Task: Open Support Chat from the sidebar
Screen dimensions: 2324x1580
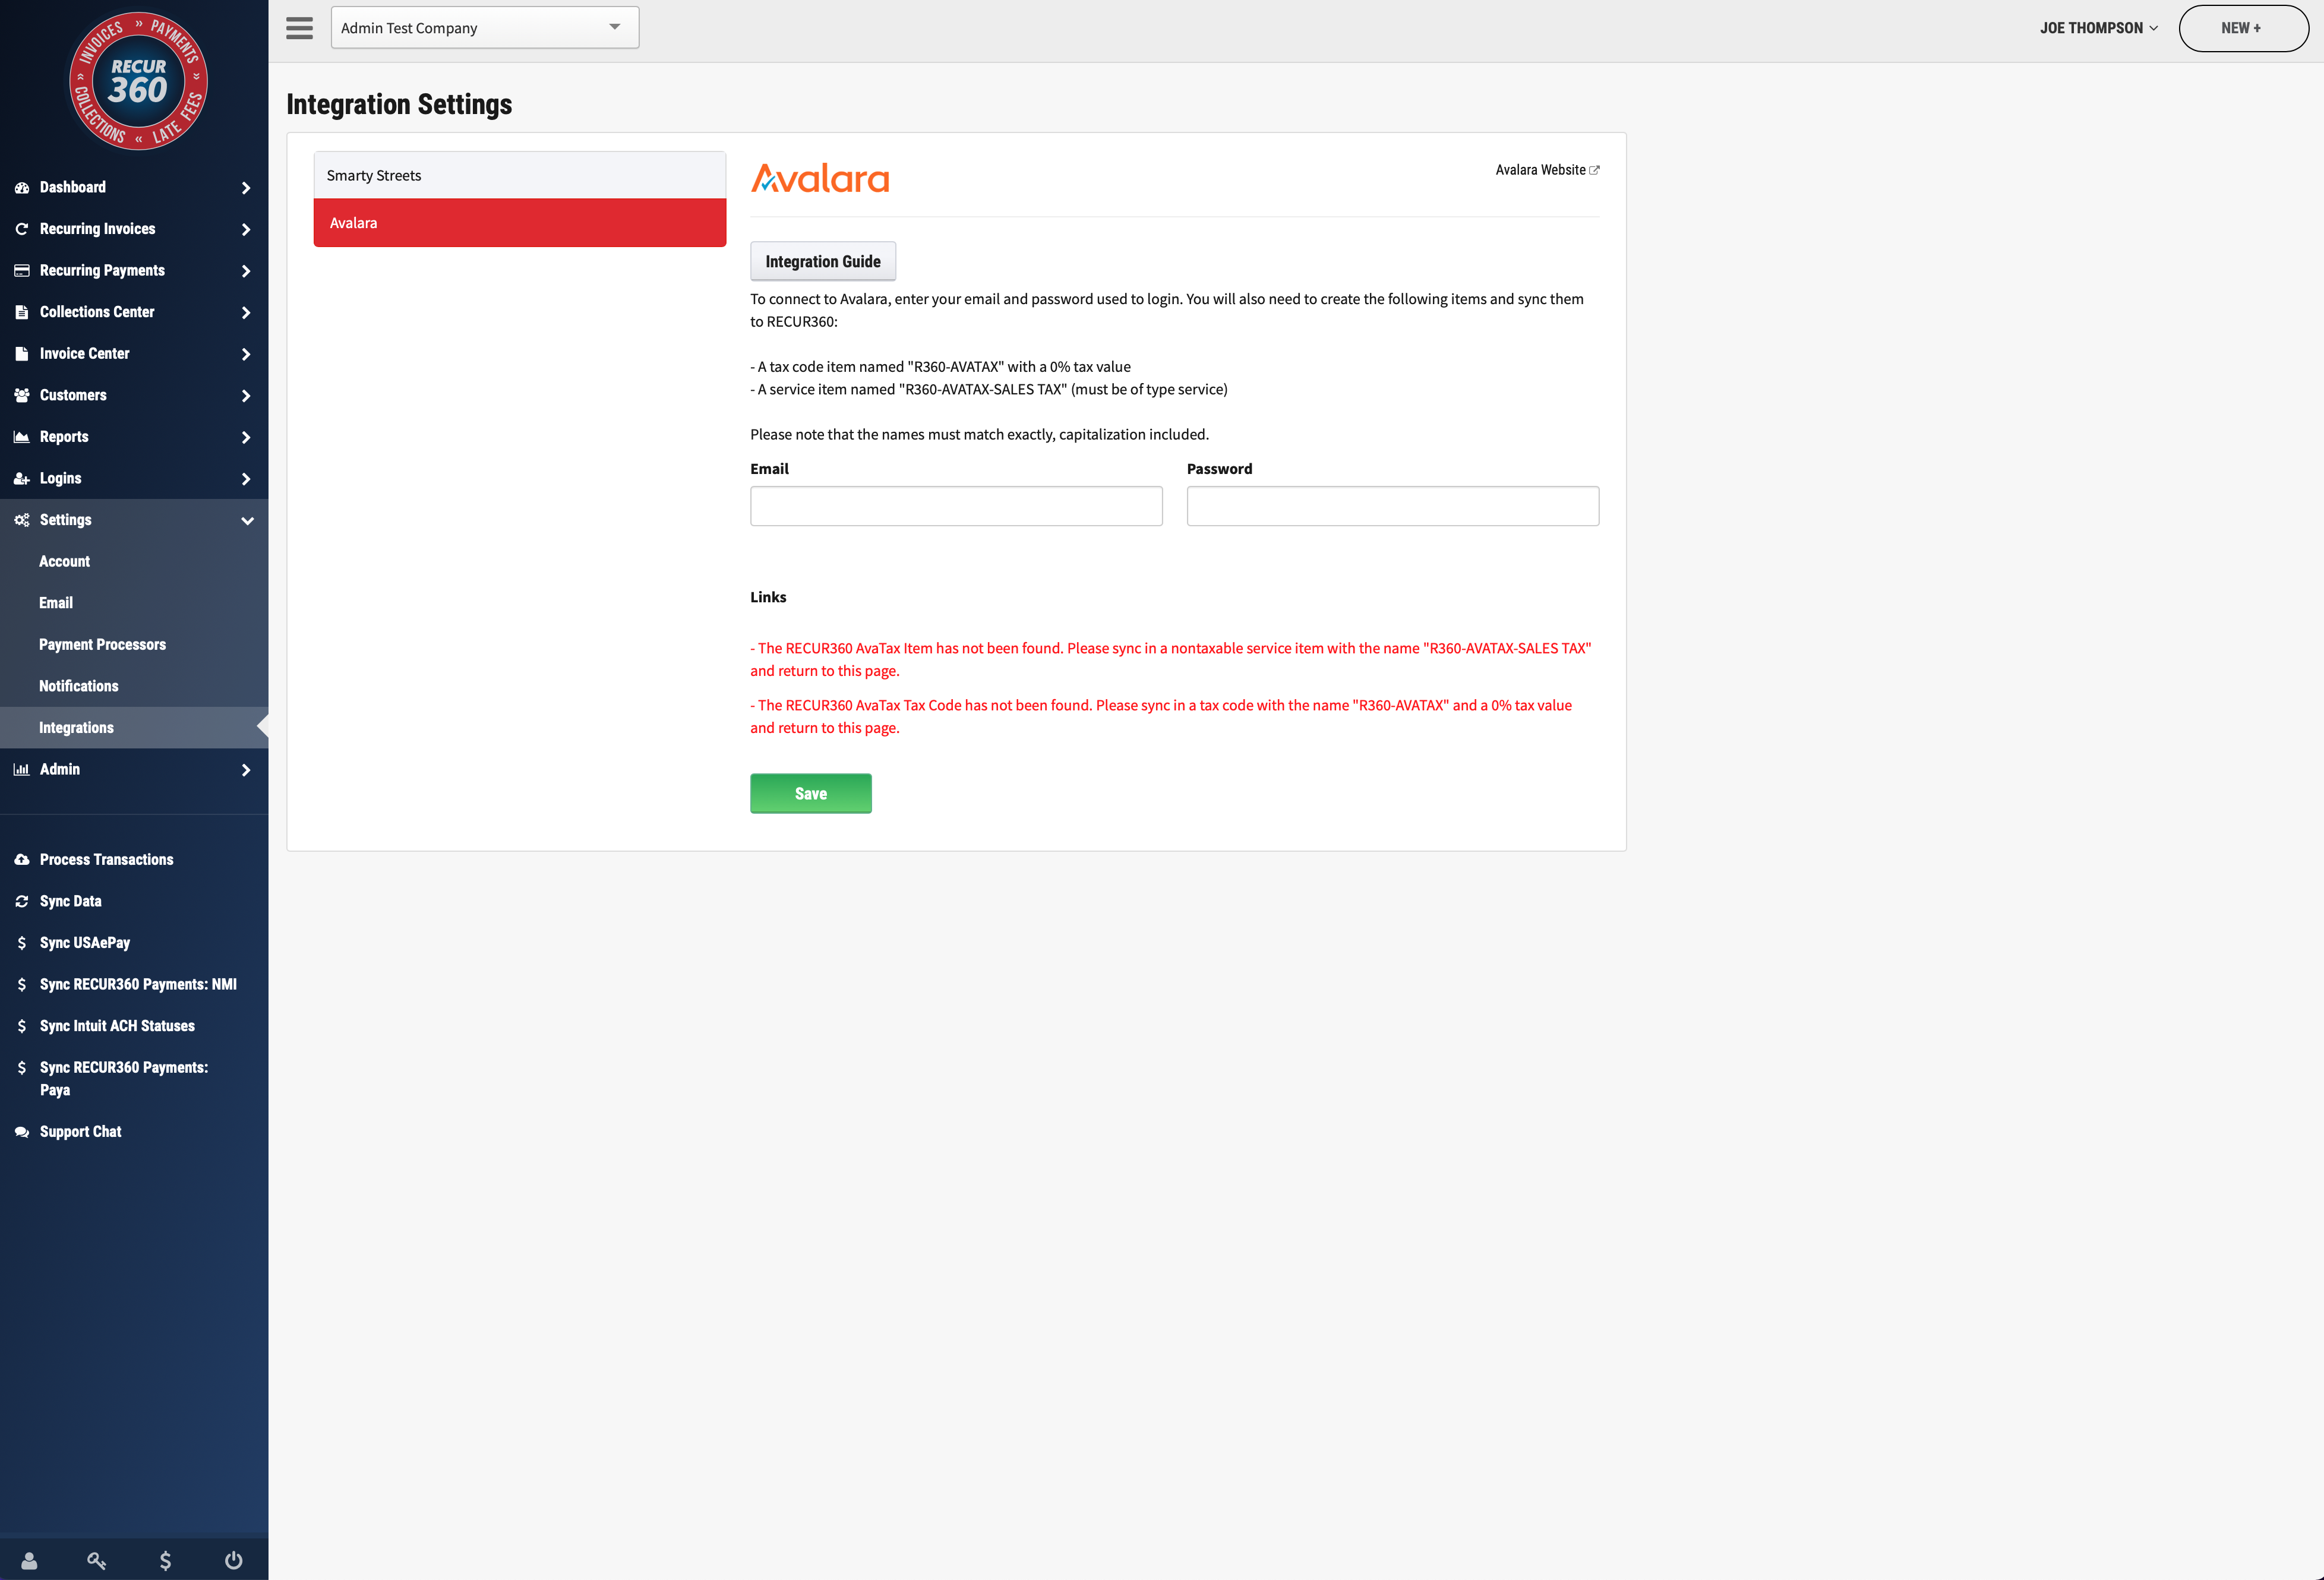Action: coord(80,1131)
